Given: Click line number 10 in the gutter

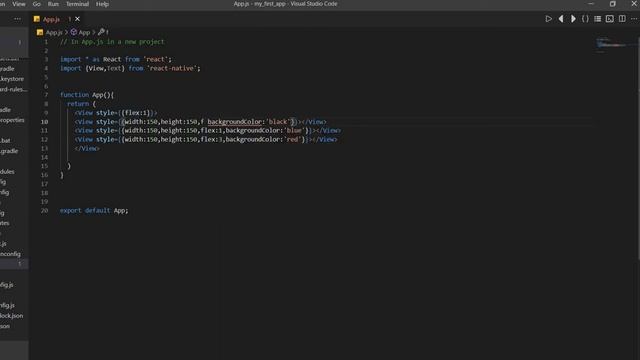Looking at the screenshot, I should [44, 122].
